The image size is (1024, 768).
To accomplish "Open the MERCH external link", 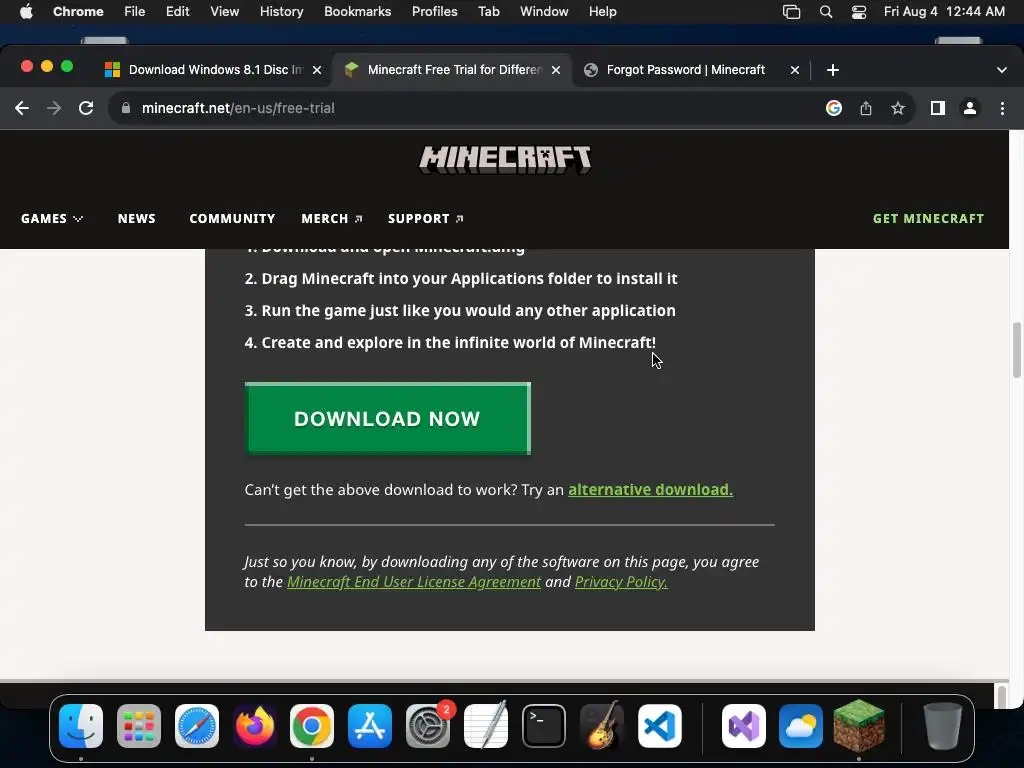I will (x=332, y=219).
